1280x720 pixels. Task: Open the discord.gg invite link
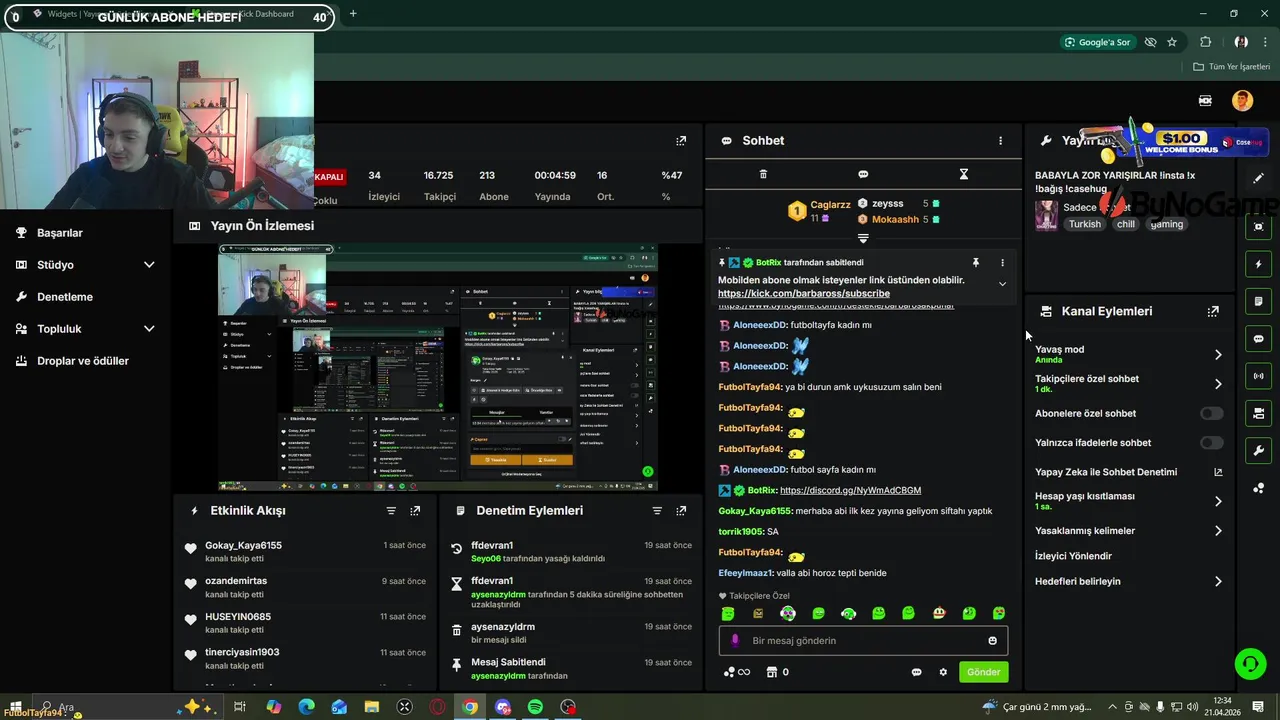coord(850,490)
